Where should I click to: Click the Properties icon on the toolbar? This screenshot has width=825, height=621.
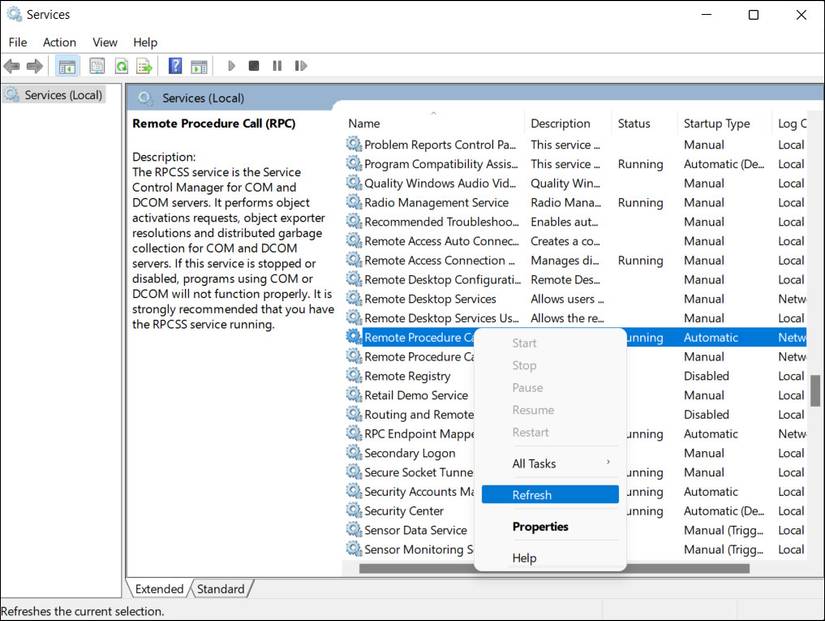96,66
